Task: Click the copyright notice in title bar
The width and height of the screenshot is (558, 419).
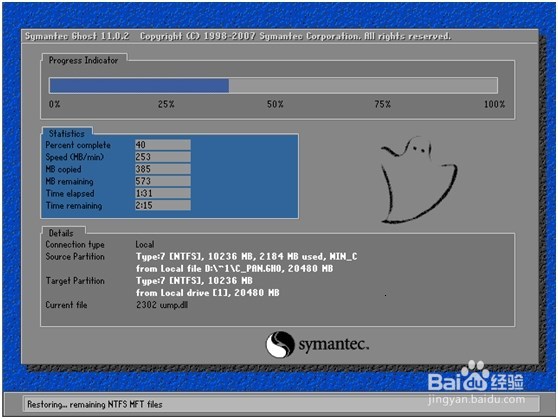Action: 295,36
